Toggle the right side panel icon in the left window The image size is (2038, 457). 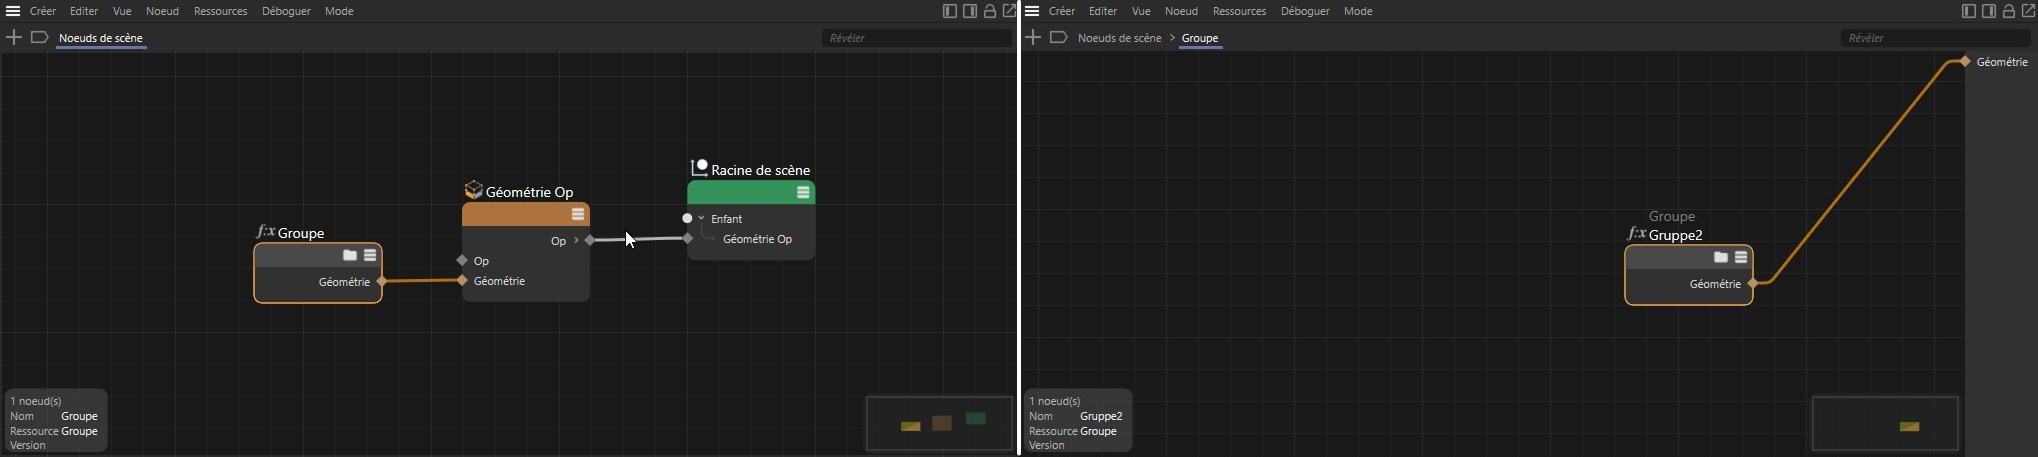click(x=970, y=11)
